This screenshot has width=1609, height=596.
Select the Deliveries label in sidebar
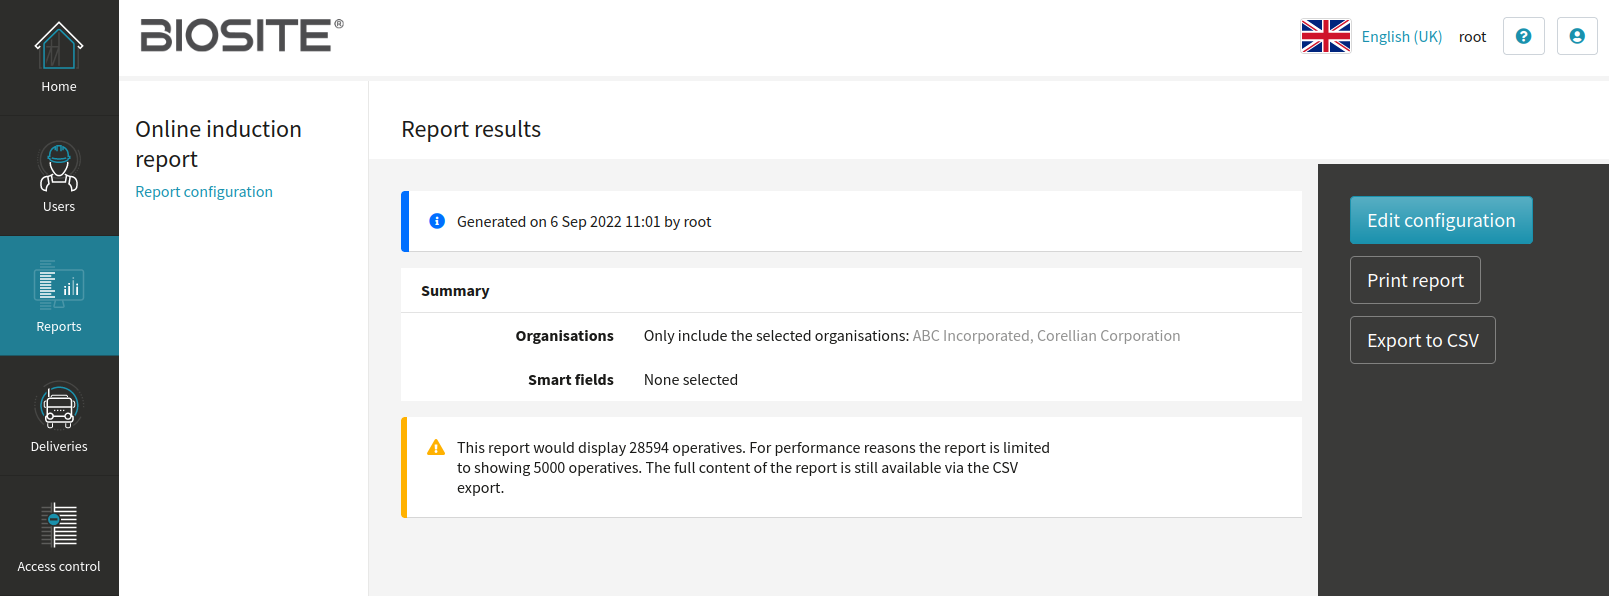(59, 447)
